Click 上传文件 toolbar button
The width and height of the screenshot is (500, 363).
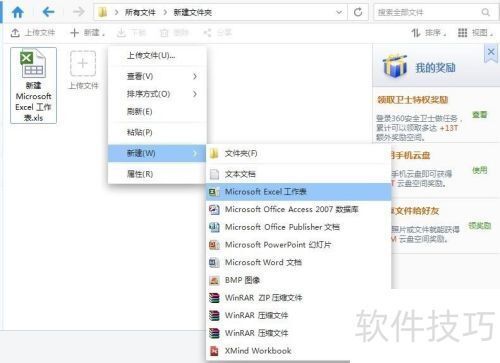click(32, 33)
